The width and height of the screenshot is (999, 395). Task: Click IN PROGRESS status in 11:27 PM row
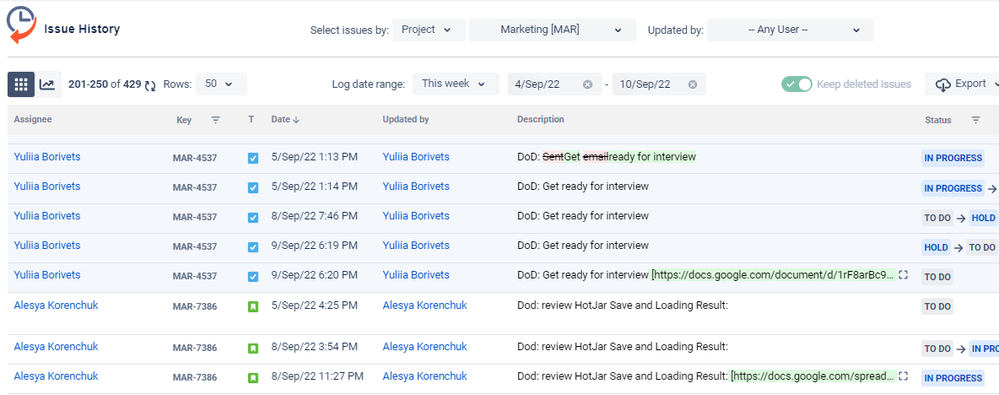[x=953, y=378]
